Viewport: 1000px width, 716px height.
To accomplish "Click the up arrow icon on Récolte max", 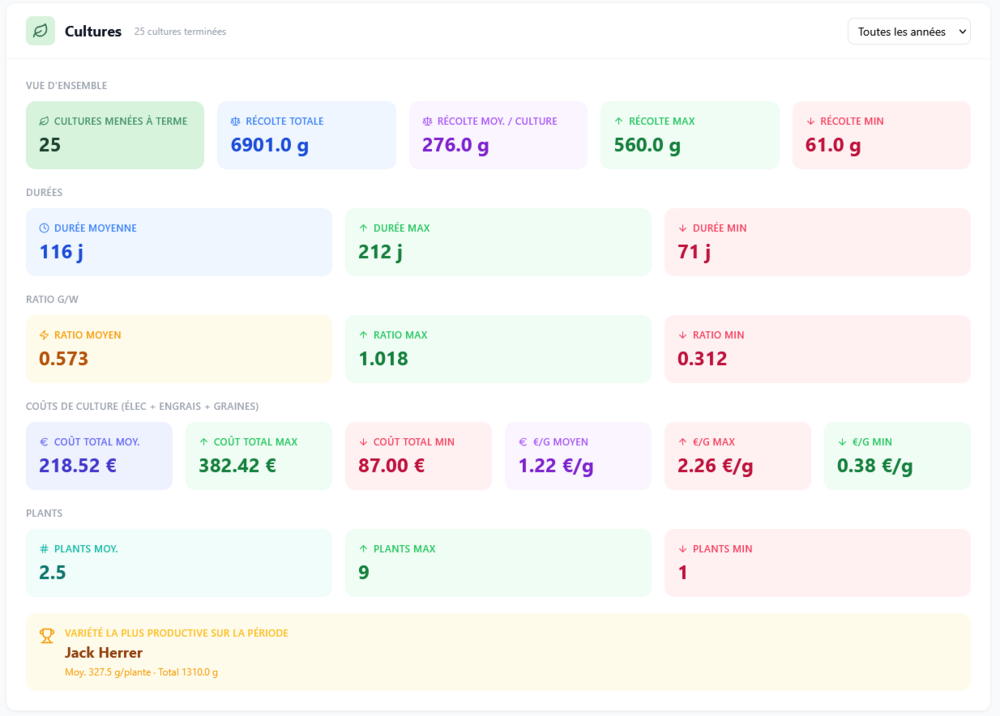I will 619,121.
